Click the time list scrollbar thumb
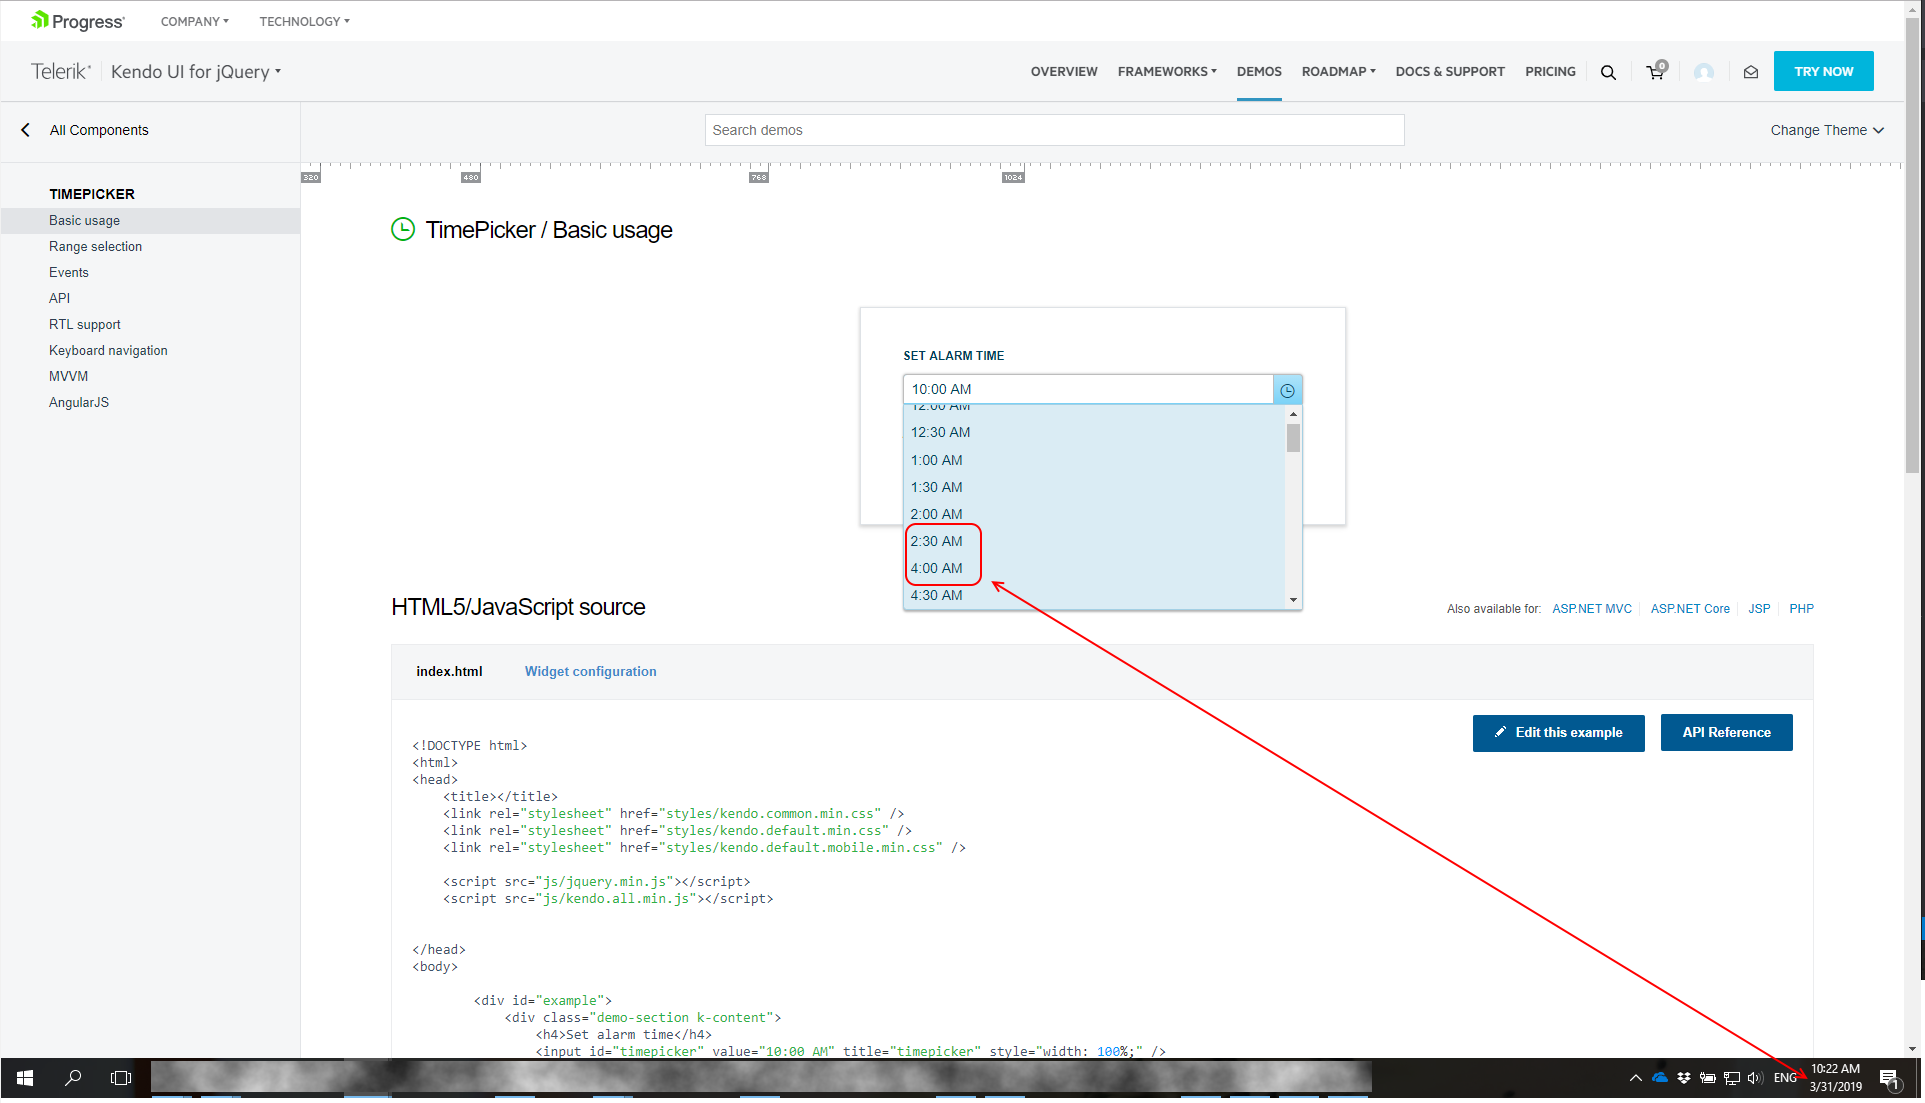The width and height of the screenshot is (1925, 1103). (x=1293, y=438)
